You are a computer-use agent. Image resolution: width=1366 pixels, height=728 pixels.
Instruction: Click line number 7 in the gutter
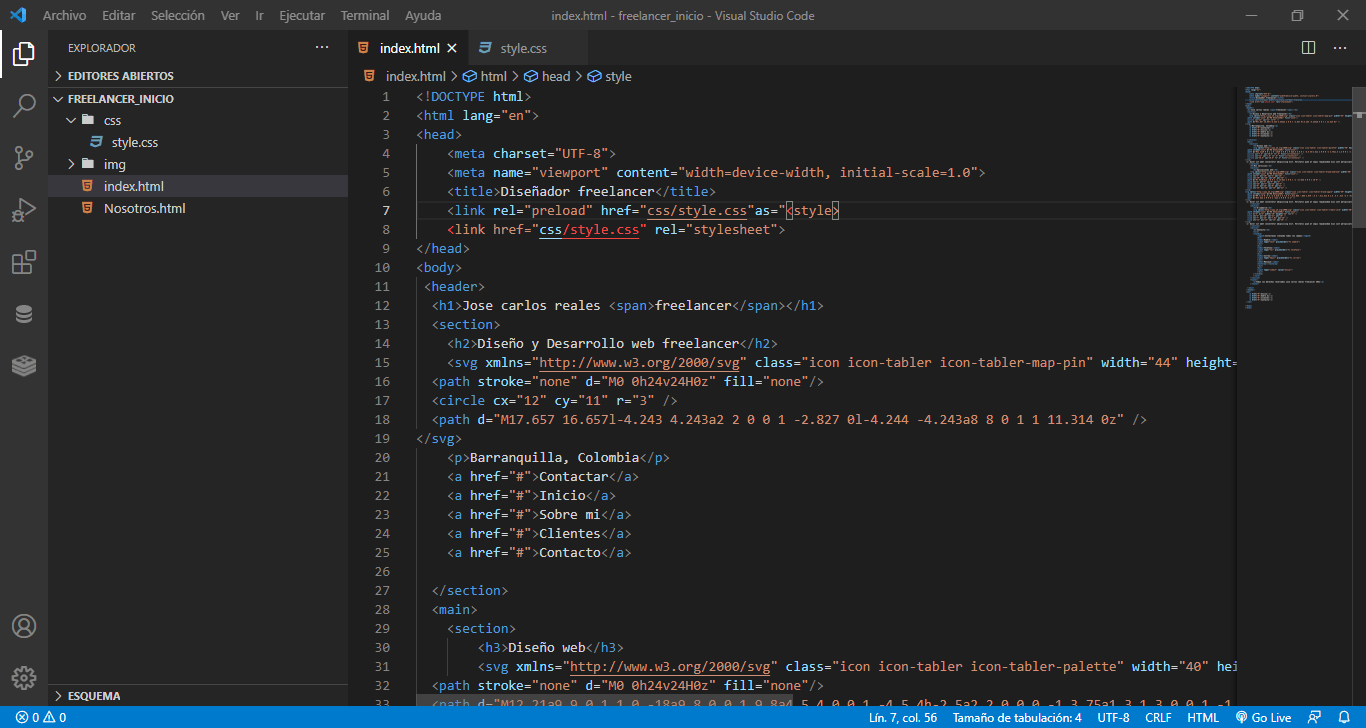coord(386,210)
